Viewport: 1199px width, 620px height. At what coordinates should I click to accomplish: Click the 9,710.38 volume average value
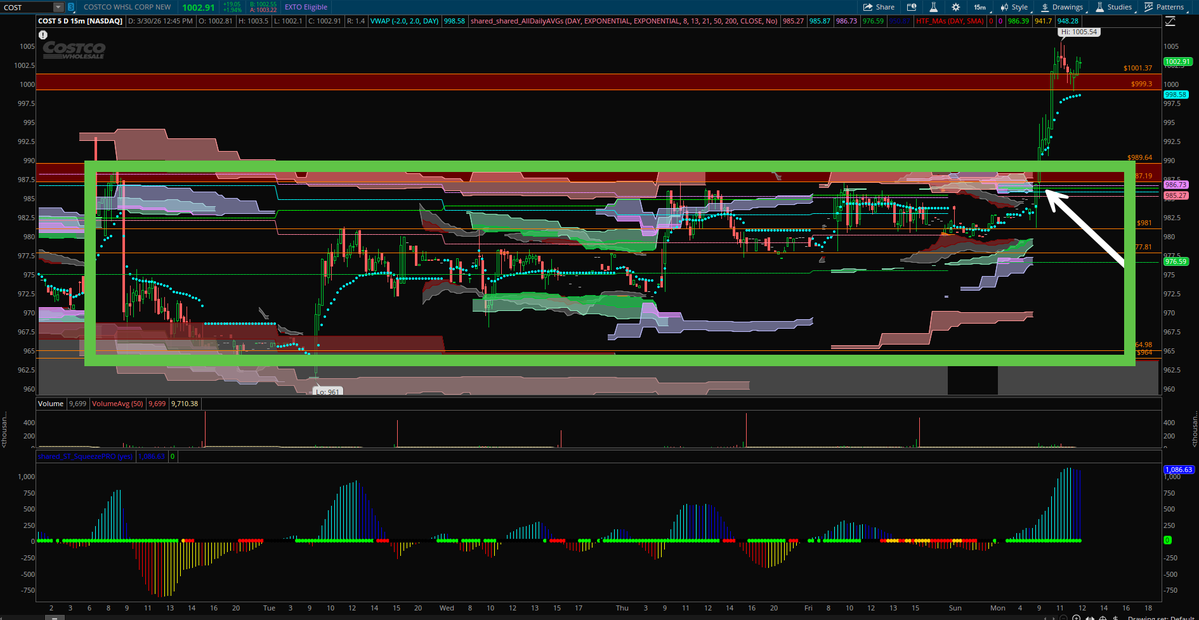pyautogui.click(x=184, y=402)
